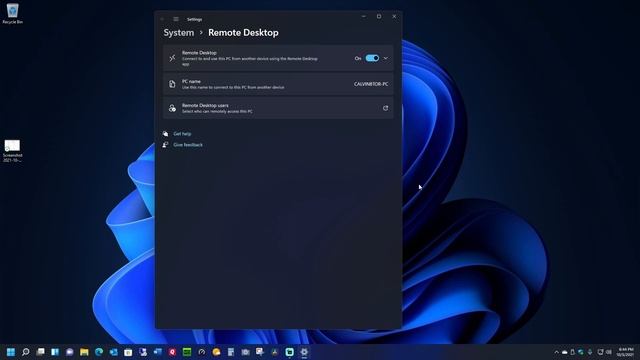Screen dimensions: 640x360
Task: Open the speedometer gauge taskbar app
Action: coord(202,352)
